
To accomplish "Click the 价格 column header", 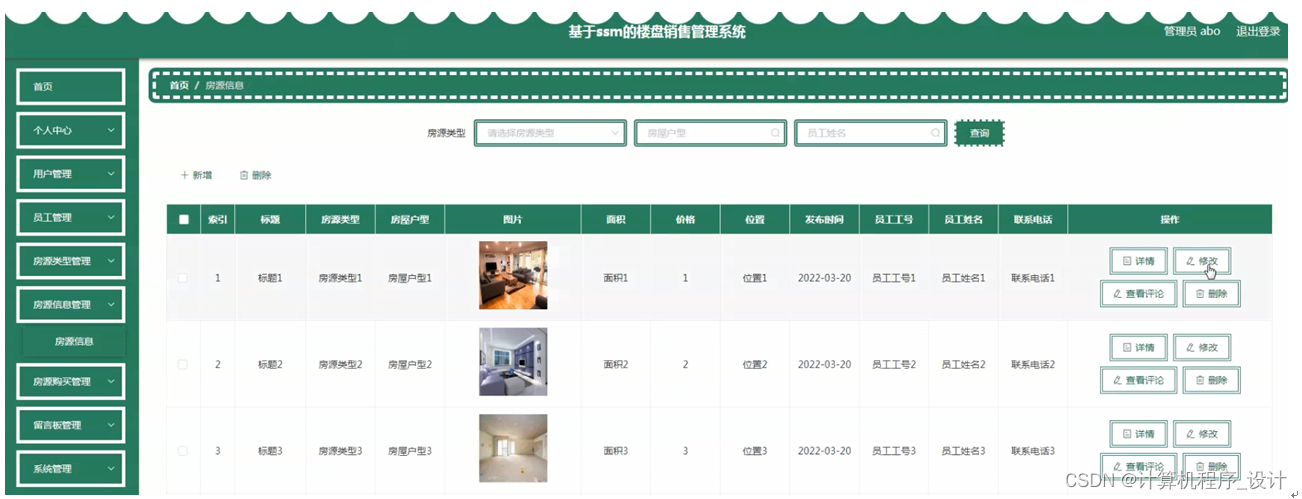I will [x=685, y=220].
